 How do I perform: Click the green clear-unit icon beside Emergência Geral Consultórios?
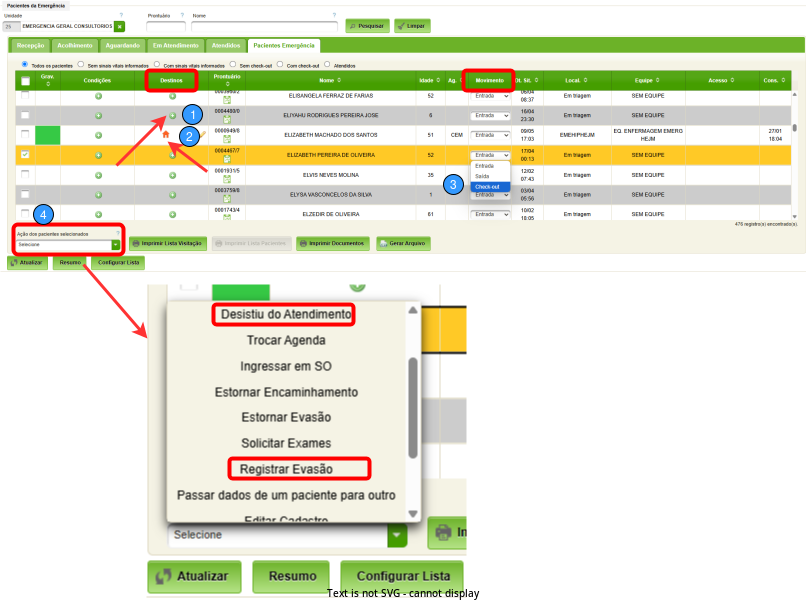pos(120,26)
